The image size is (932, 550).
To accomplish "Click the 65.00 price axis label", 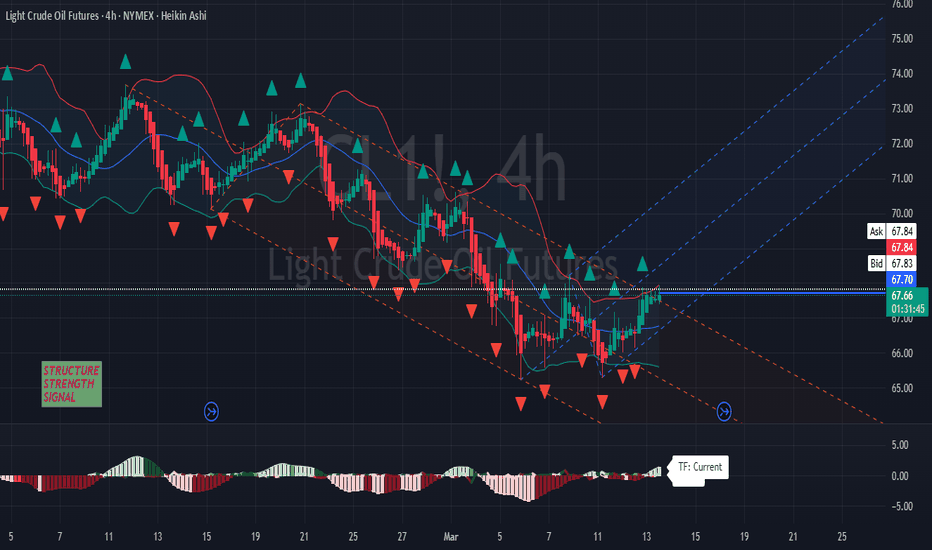I will (x=902, y=388).
